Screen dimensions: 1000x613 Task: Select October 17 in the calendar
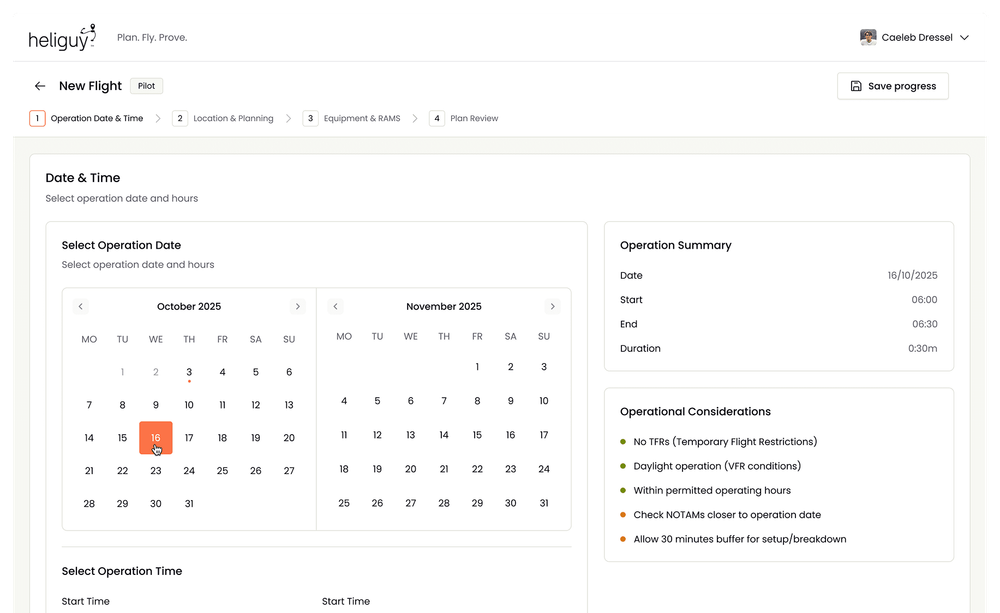pyautogui.click(x=189, y=438)
